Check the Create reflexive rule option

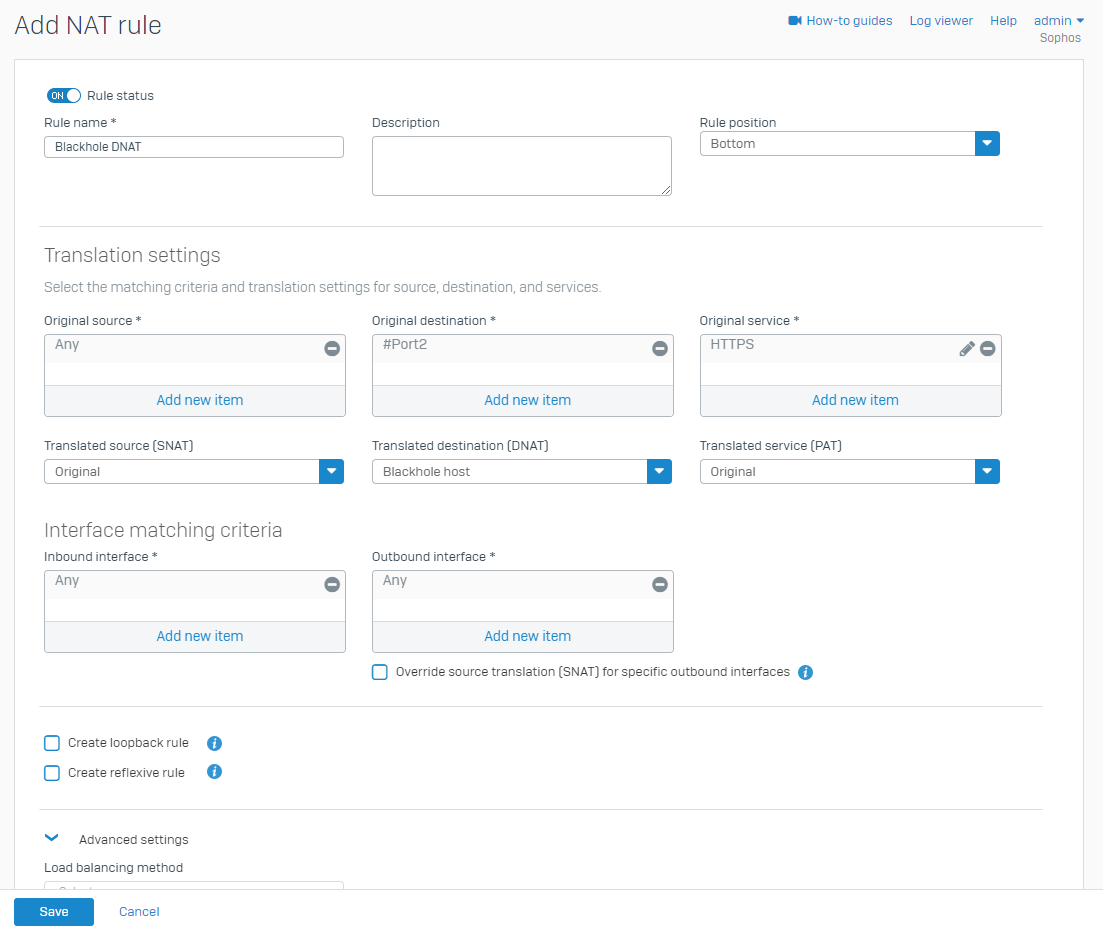point(51,772)
